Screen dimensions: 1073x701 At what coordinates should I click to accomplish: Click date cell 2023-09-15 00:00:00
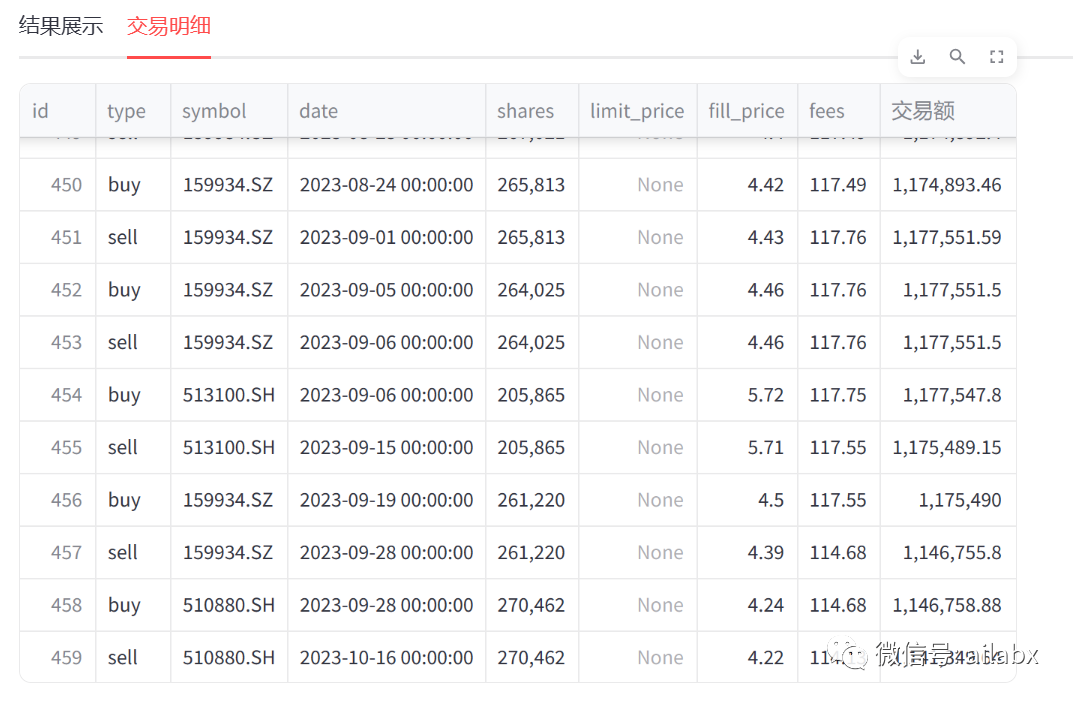tap(387, 448)
